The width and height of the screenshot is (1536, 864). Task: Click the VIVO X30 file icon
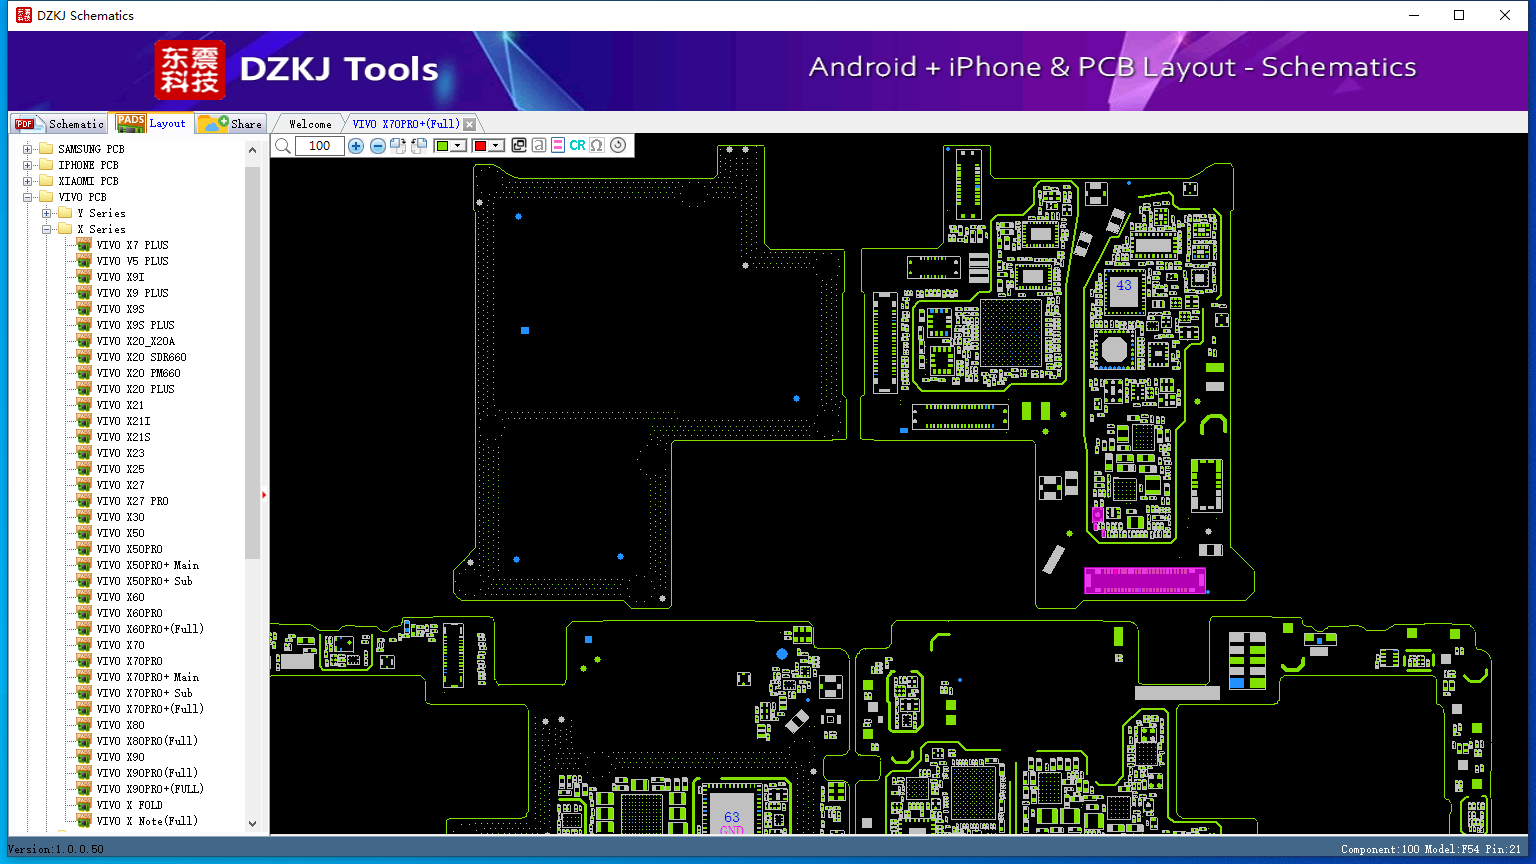pos(84,517)
